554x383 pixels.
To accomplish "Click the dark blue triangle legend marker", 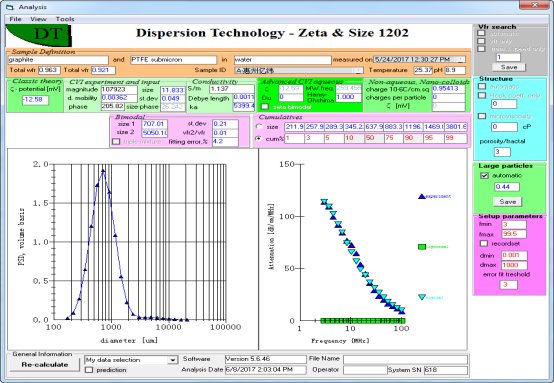I will click(x=422, y=196).
